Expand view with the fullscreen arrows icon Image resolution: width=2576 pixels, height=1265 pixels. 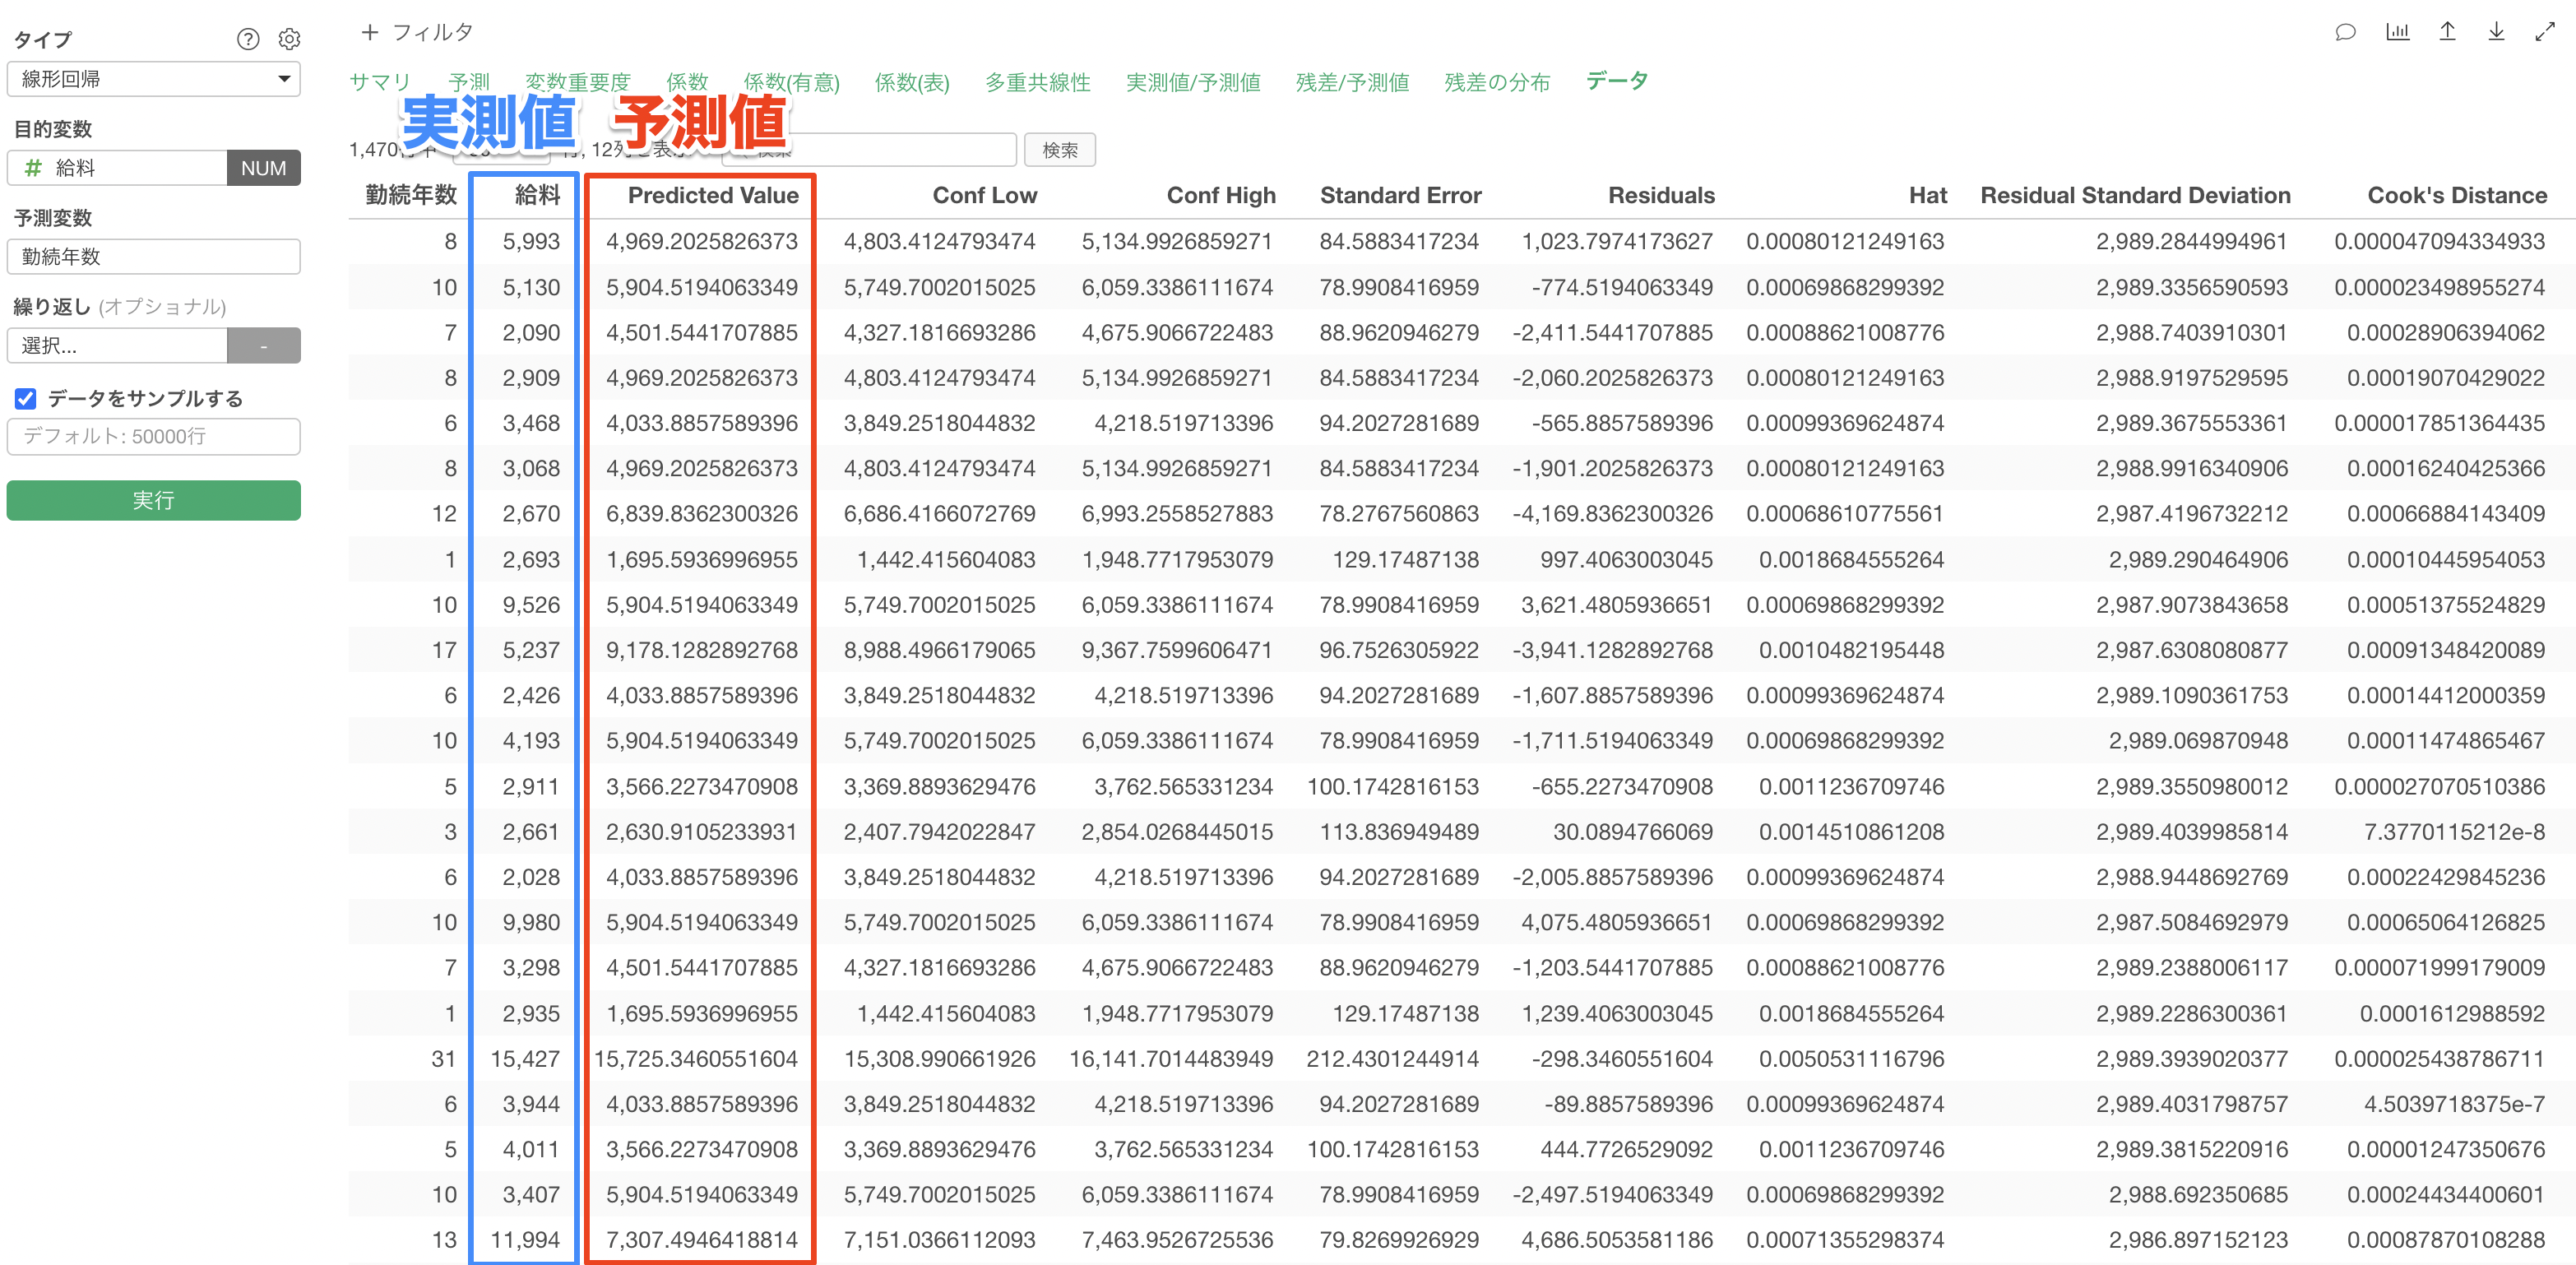point(2545,32)
